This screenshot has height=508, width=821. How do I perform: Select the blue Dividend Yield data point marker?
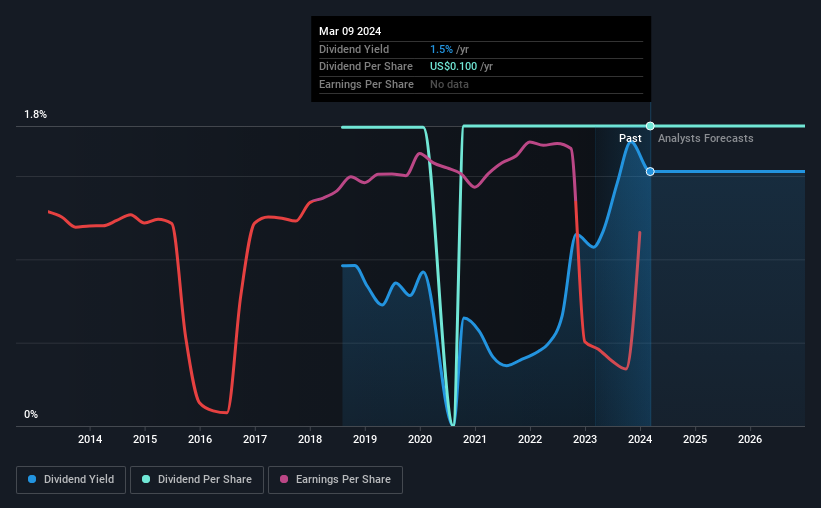pos(650,171)
